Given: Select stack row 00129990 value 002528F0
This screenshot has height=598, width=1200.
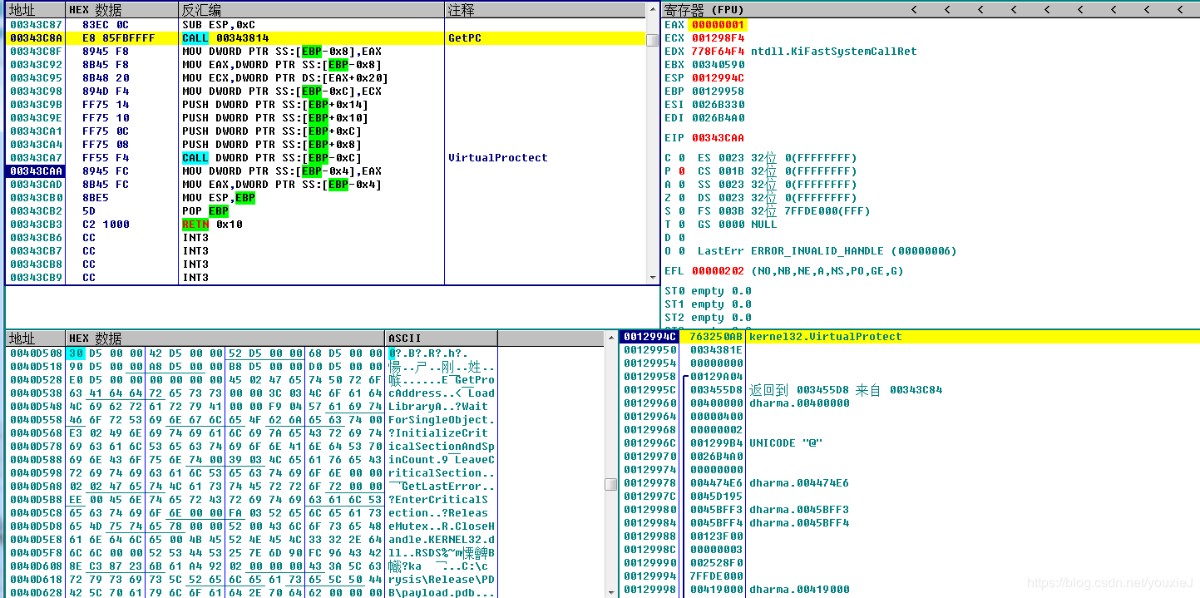Looking at the screenshot, I should (909, 562).
